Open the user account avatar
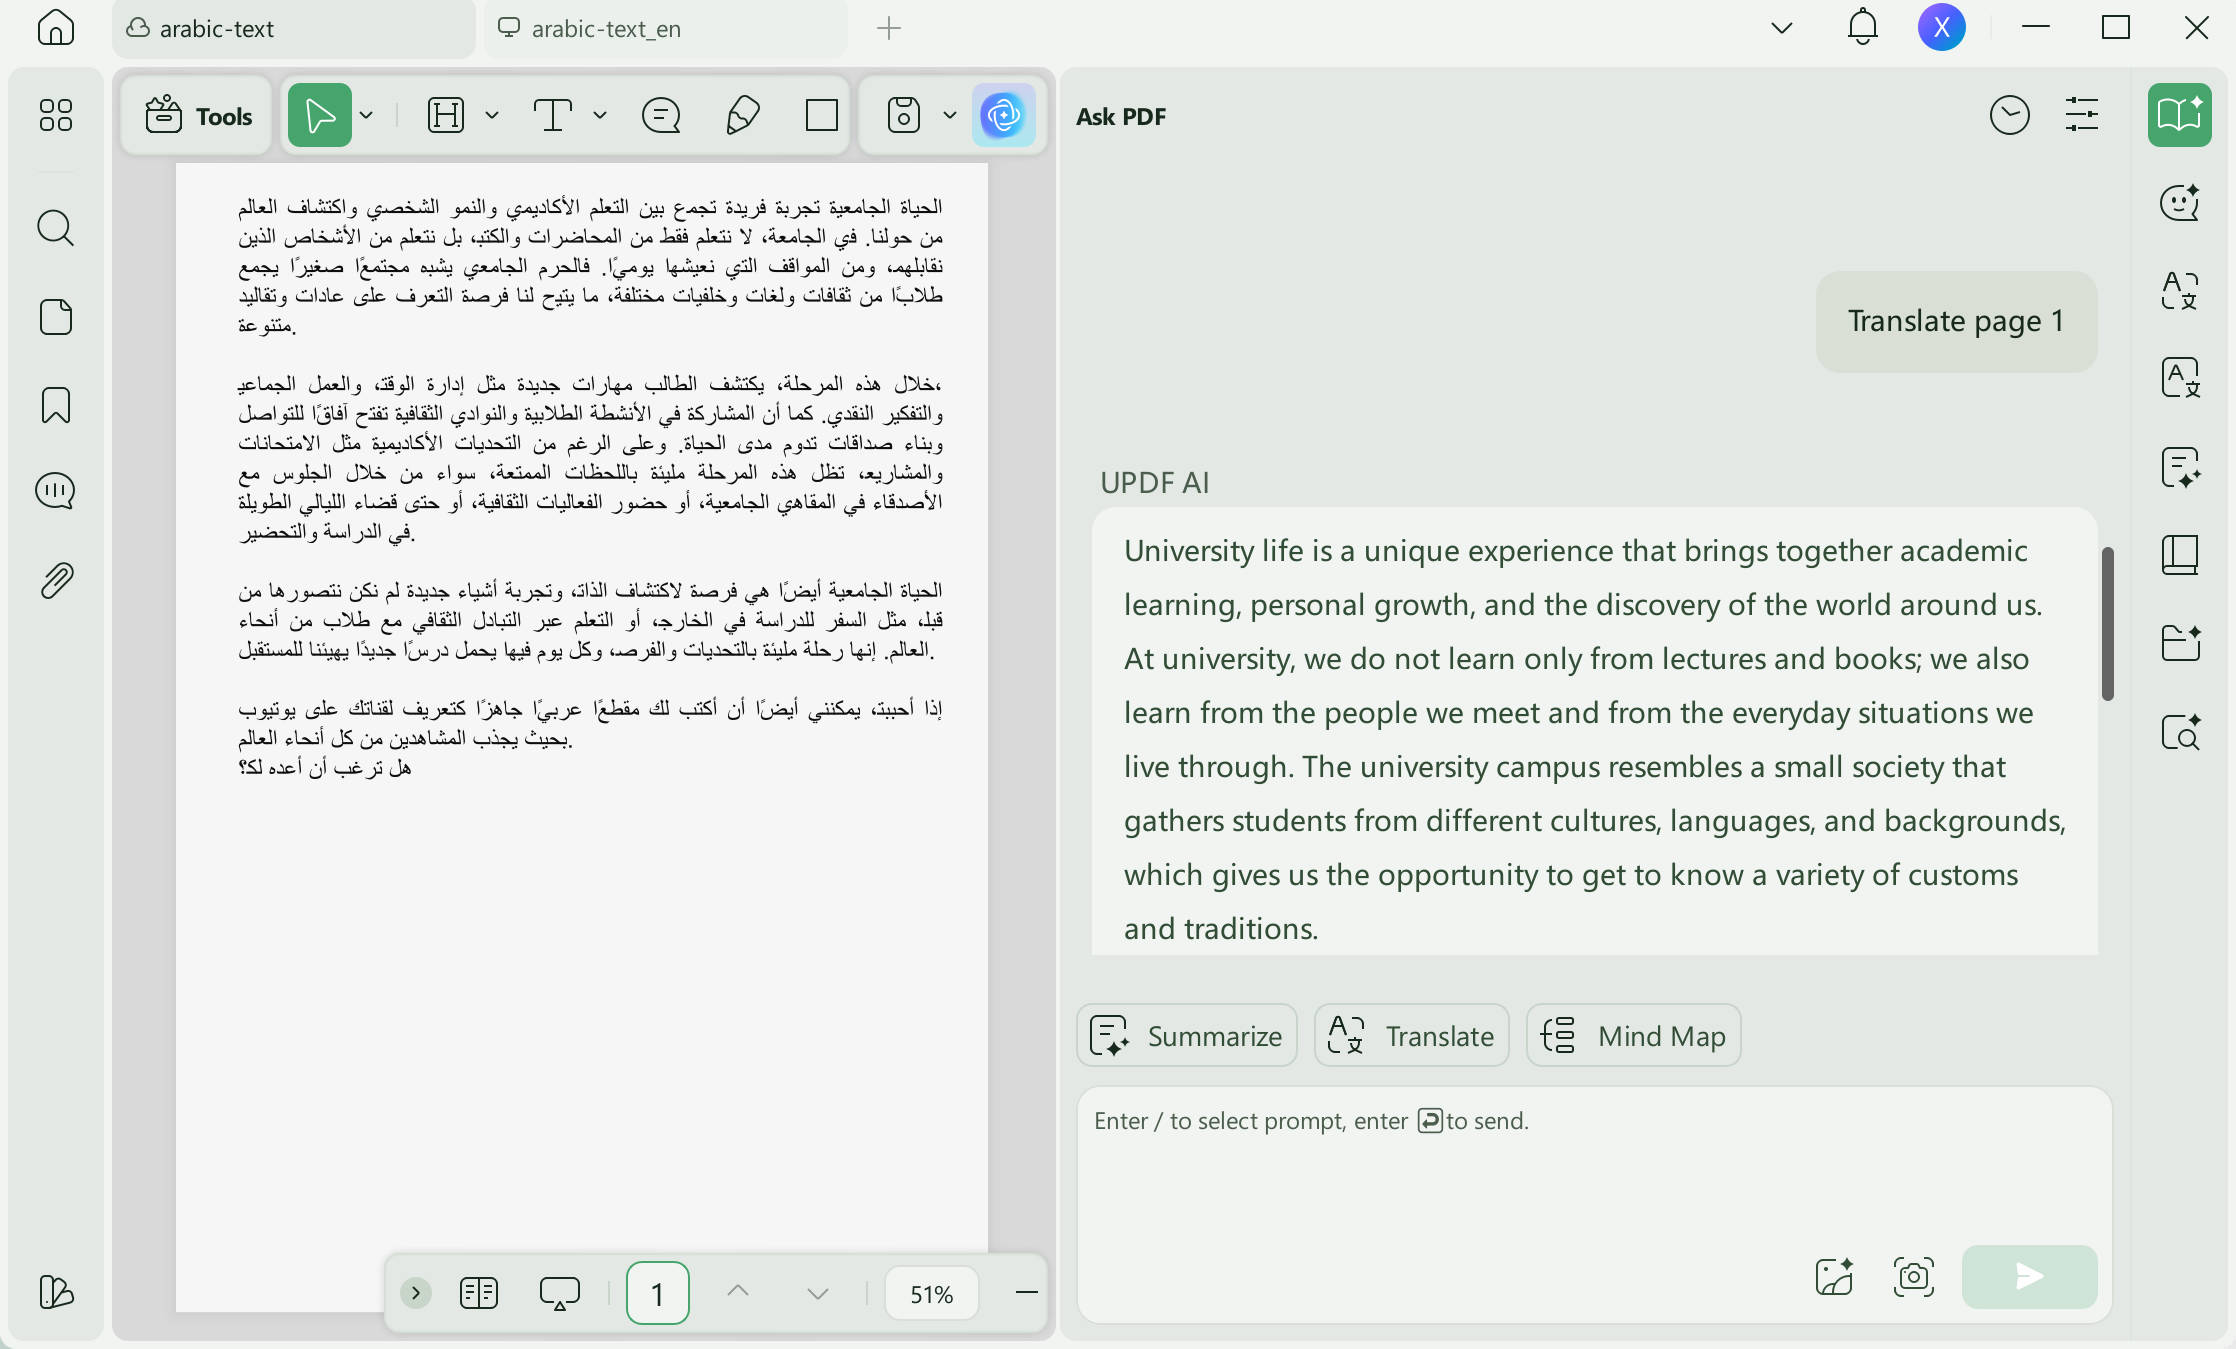The height and width of the screenshot is (1349, 2236). (x=1941, y=27)
